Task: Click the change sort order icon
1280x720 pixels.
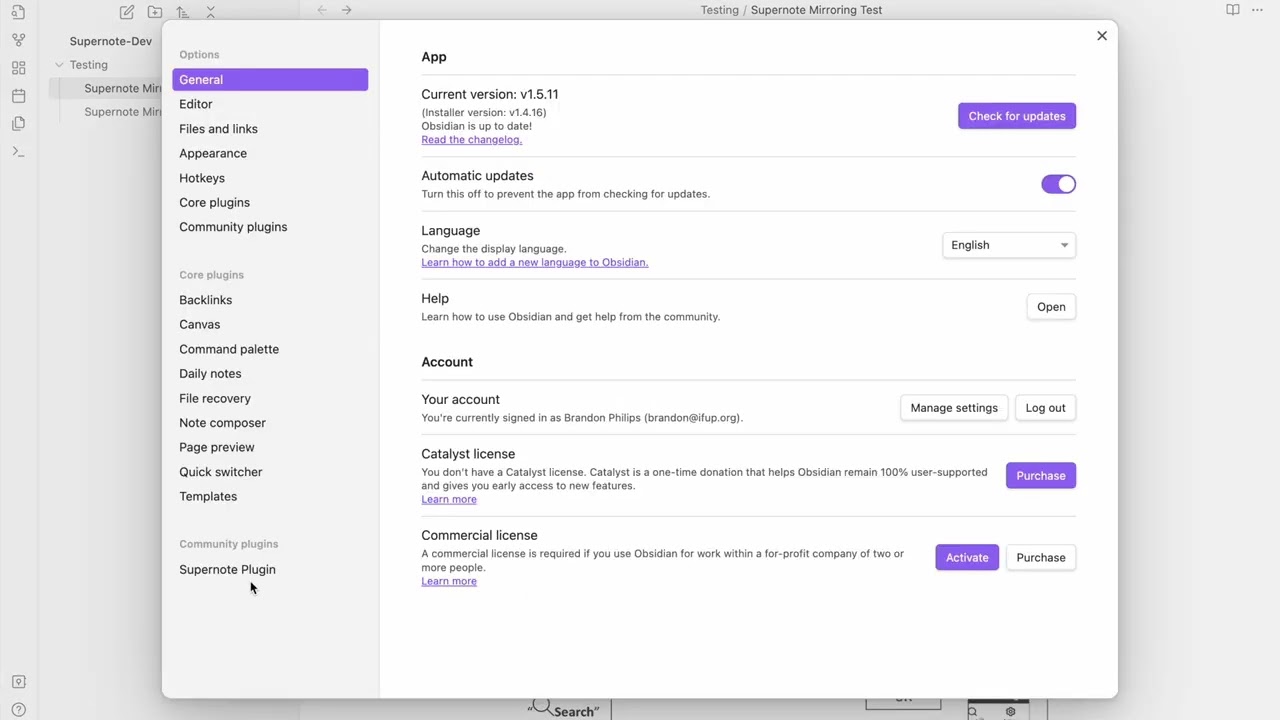Action: point(182,12)
